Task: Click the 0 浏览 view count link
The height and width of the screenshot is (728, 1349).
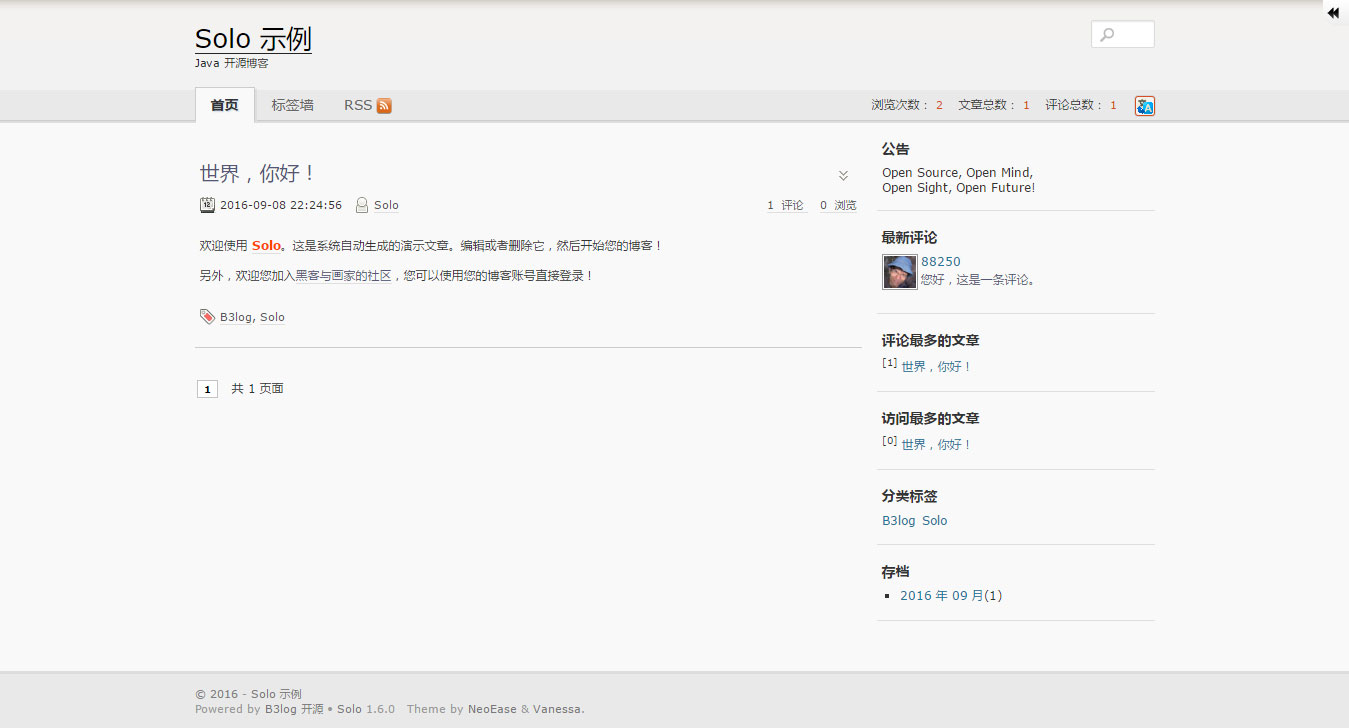Action: (838, 205)
